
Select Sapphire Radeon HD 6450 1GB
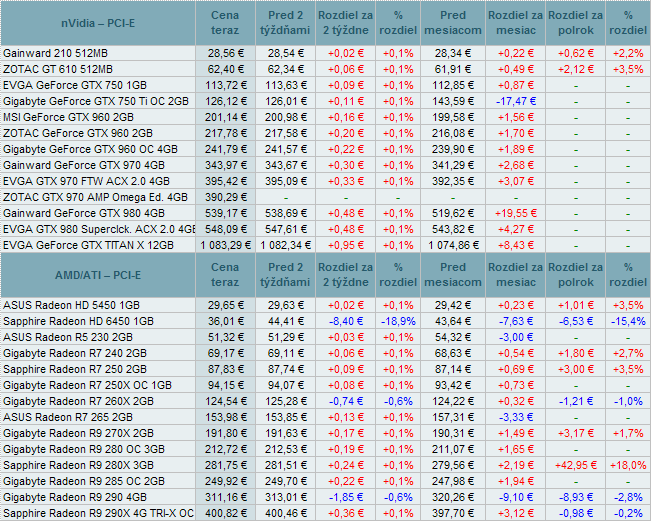tap(78, 321)
